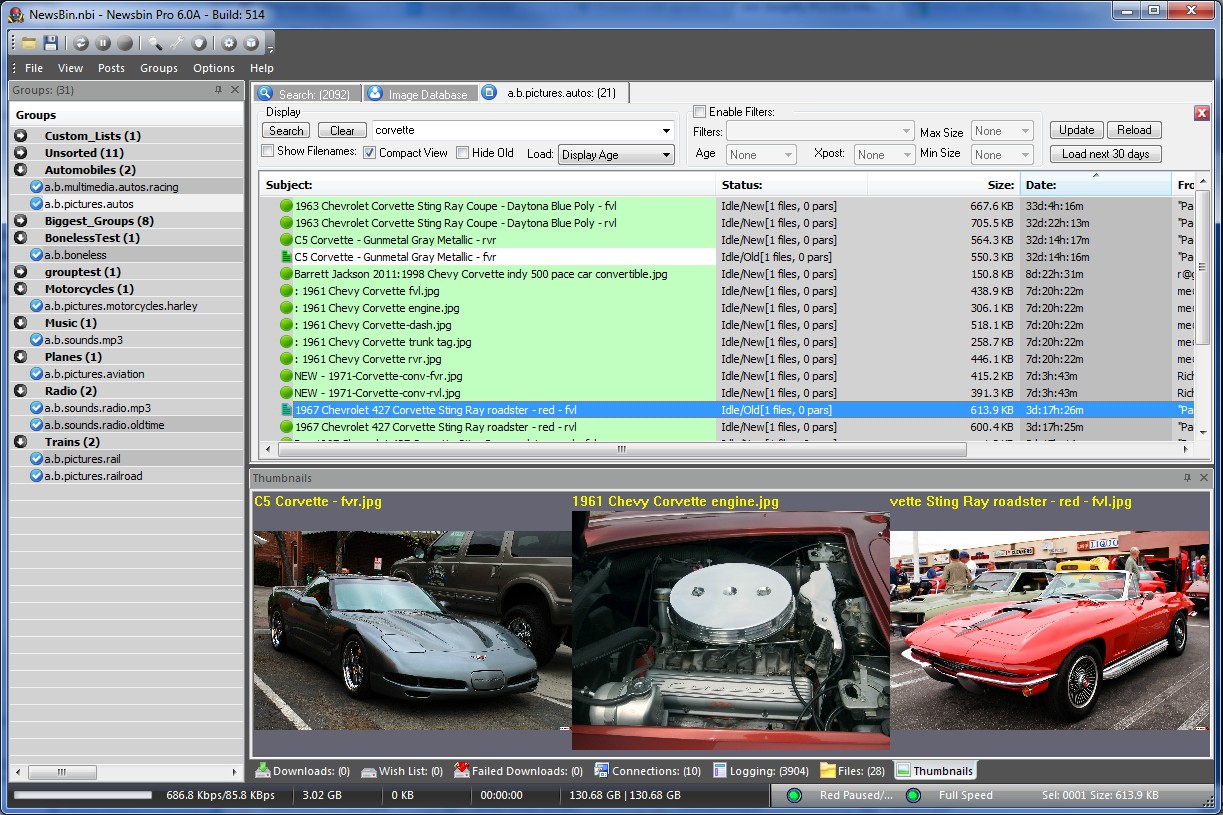
Task: Close the a.b.pictures.autos post list tab
Action: click(1202, 113)
